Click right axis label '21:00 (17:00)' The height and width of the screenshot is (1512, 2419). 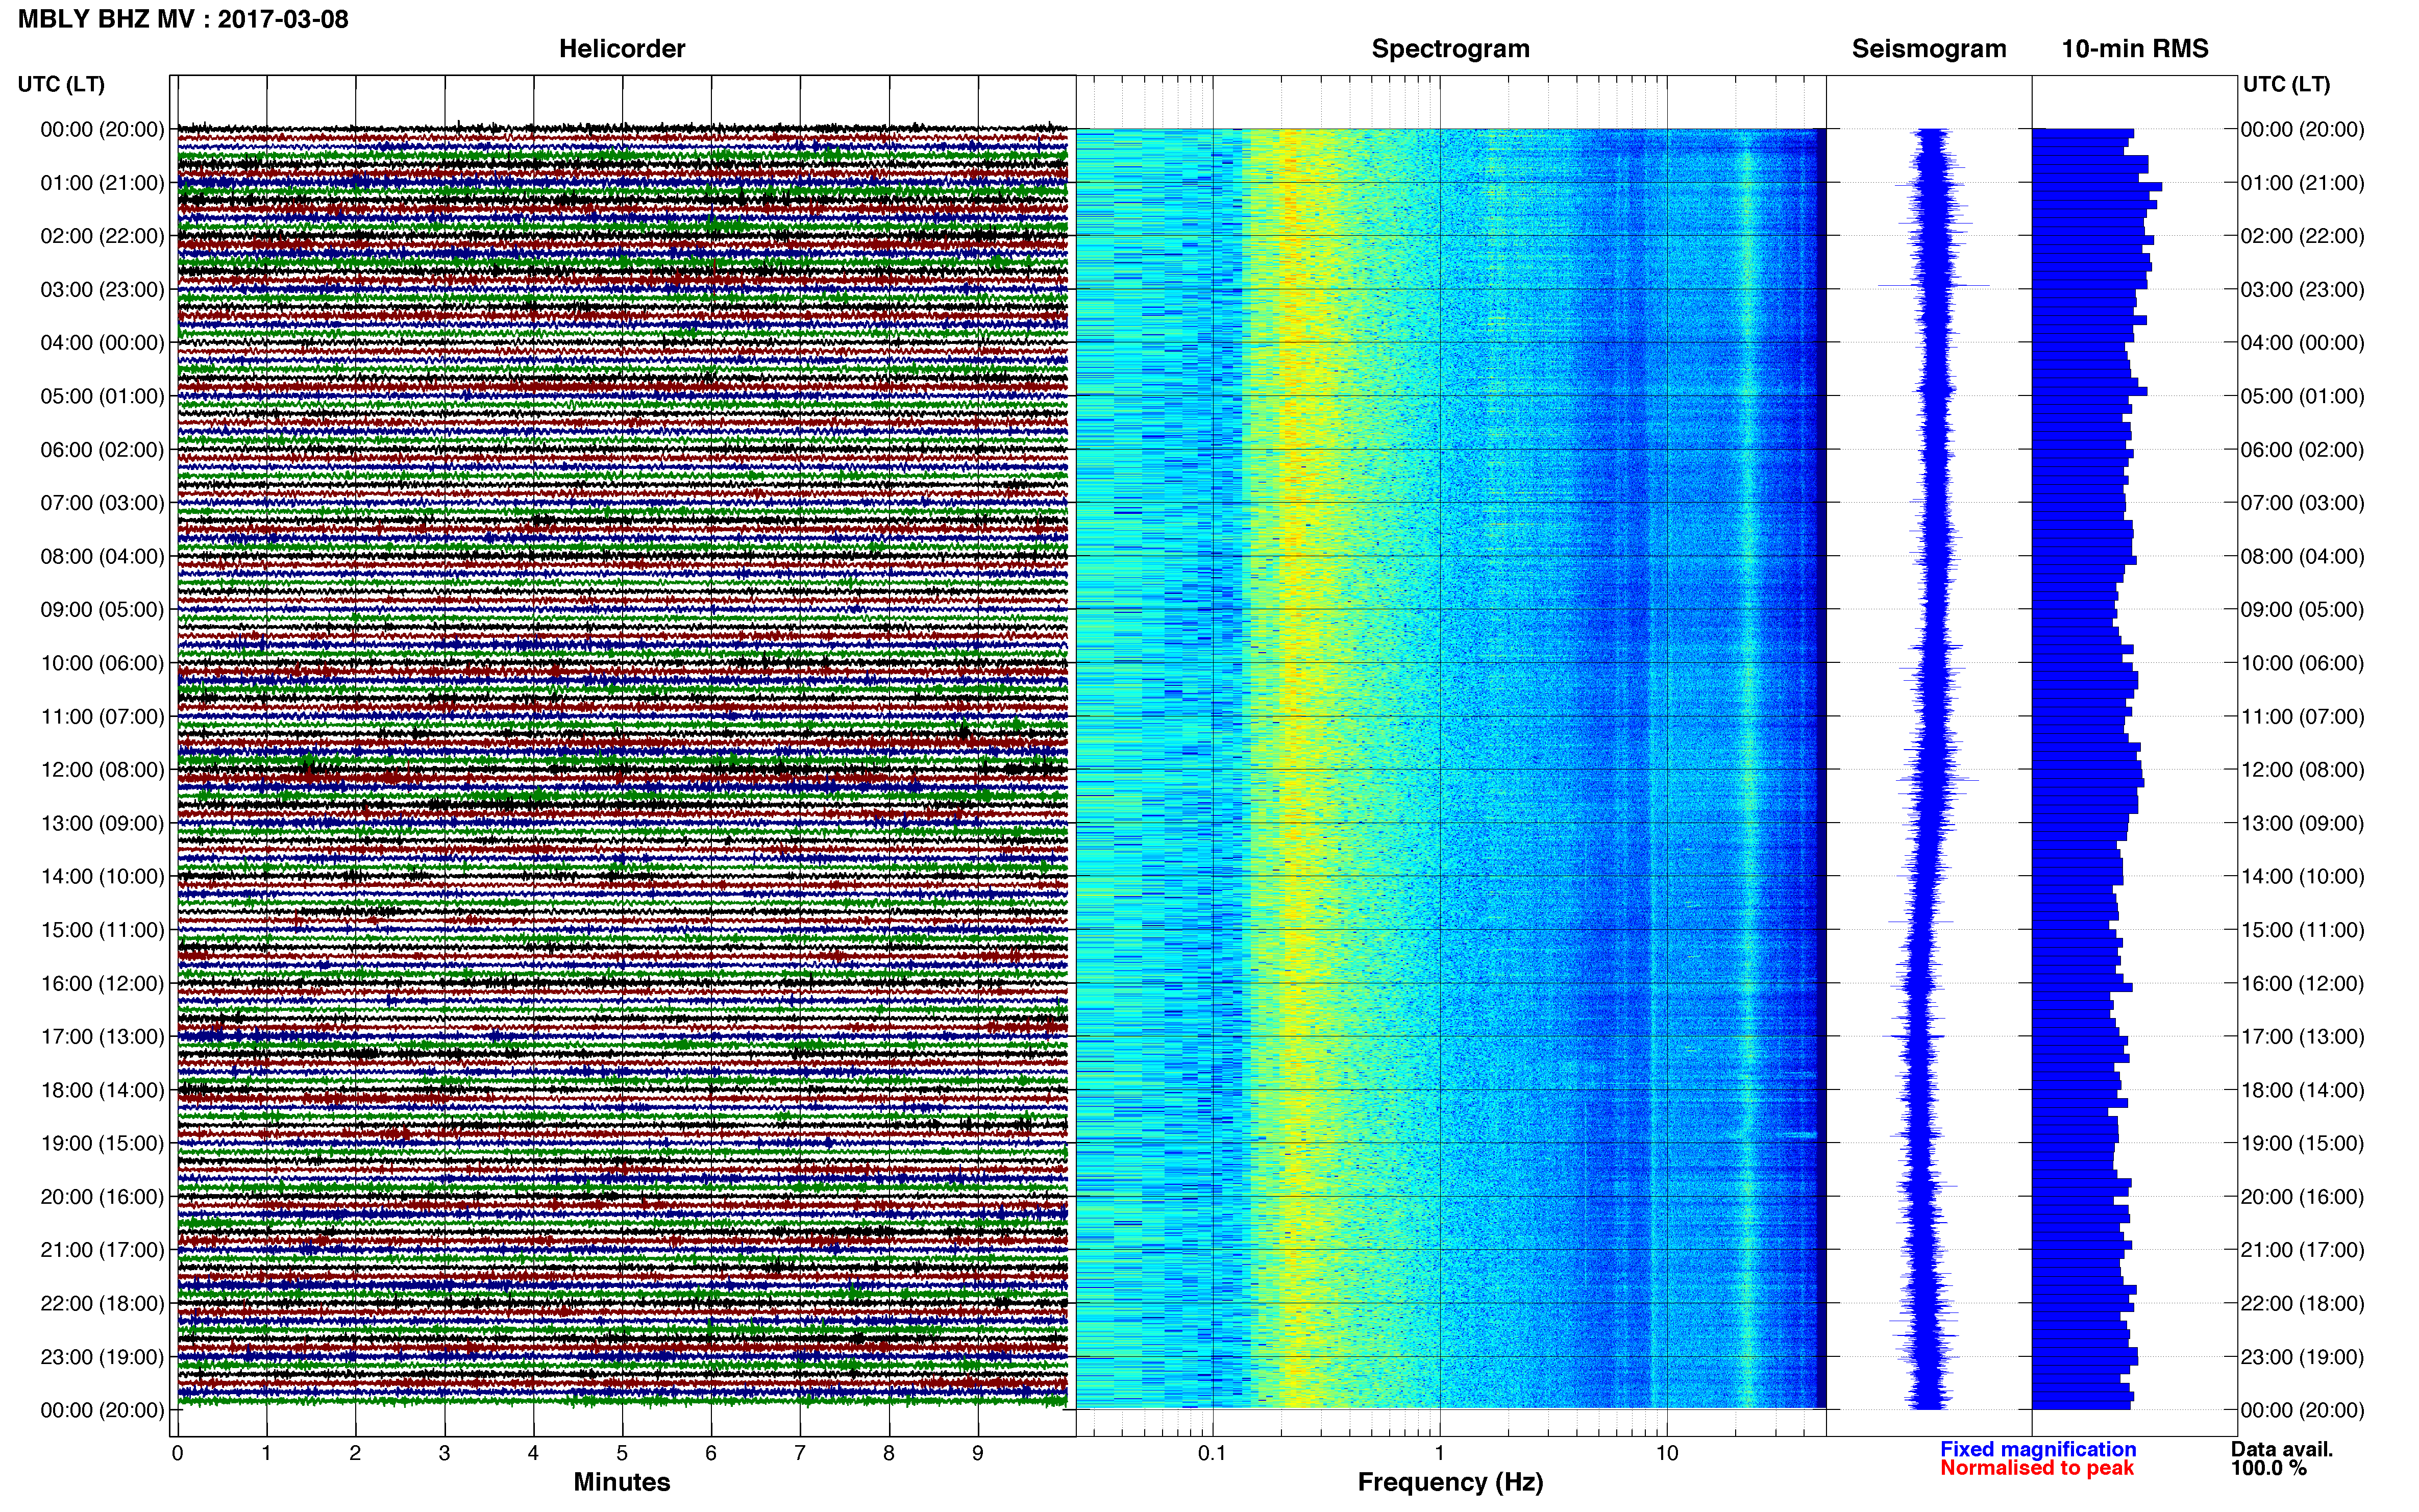pyautogui.click(x=2302, y=1250)
